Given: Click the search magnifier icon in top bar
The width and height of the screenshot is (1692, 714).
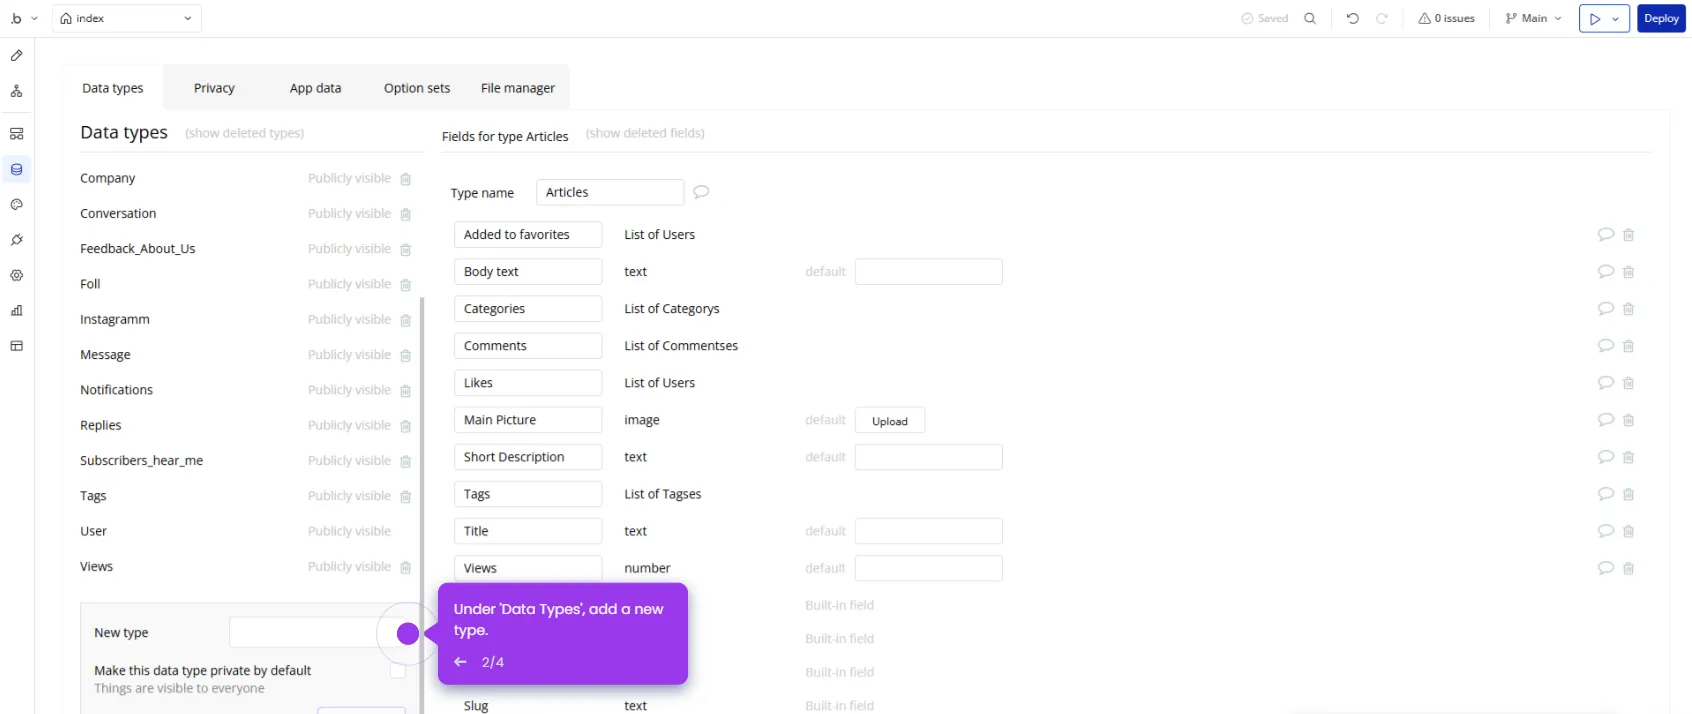Looking at the screenshot, I should click(x=1310, y=18).
